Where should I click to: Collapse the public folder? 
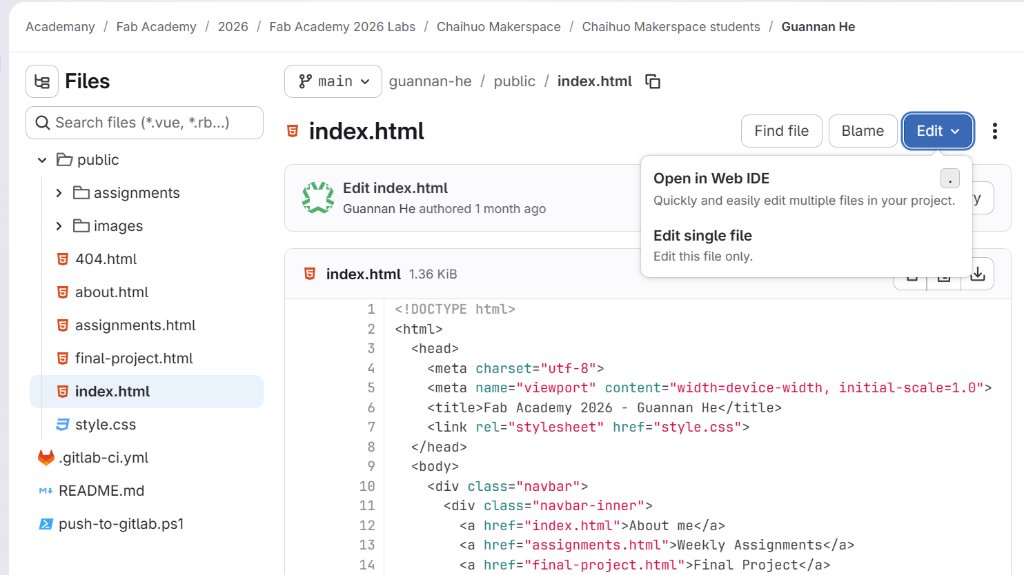[42, 159]
